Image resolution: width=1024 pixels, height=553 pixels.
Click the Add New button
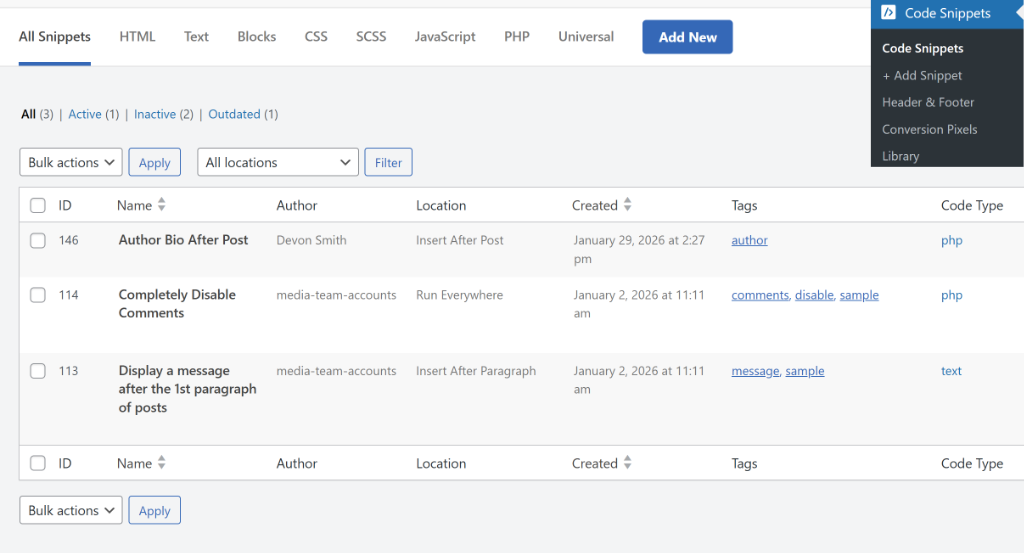coord(687,37)
